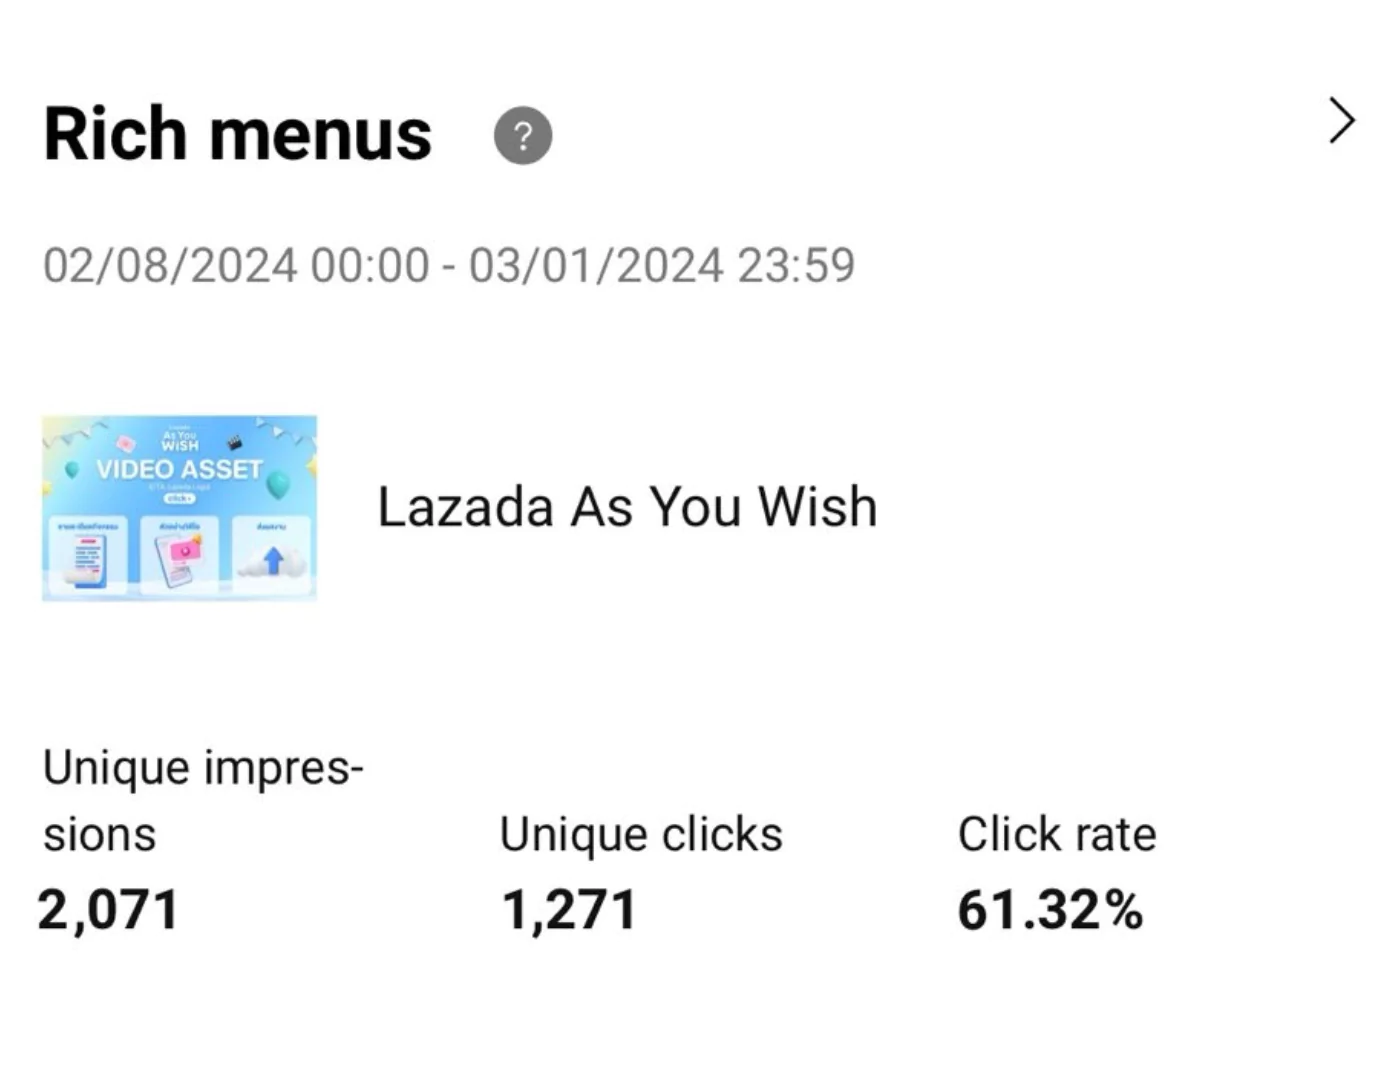Select the 61.32% click rate value

1050,911
